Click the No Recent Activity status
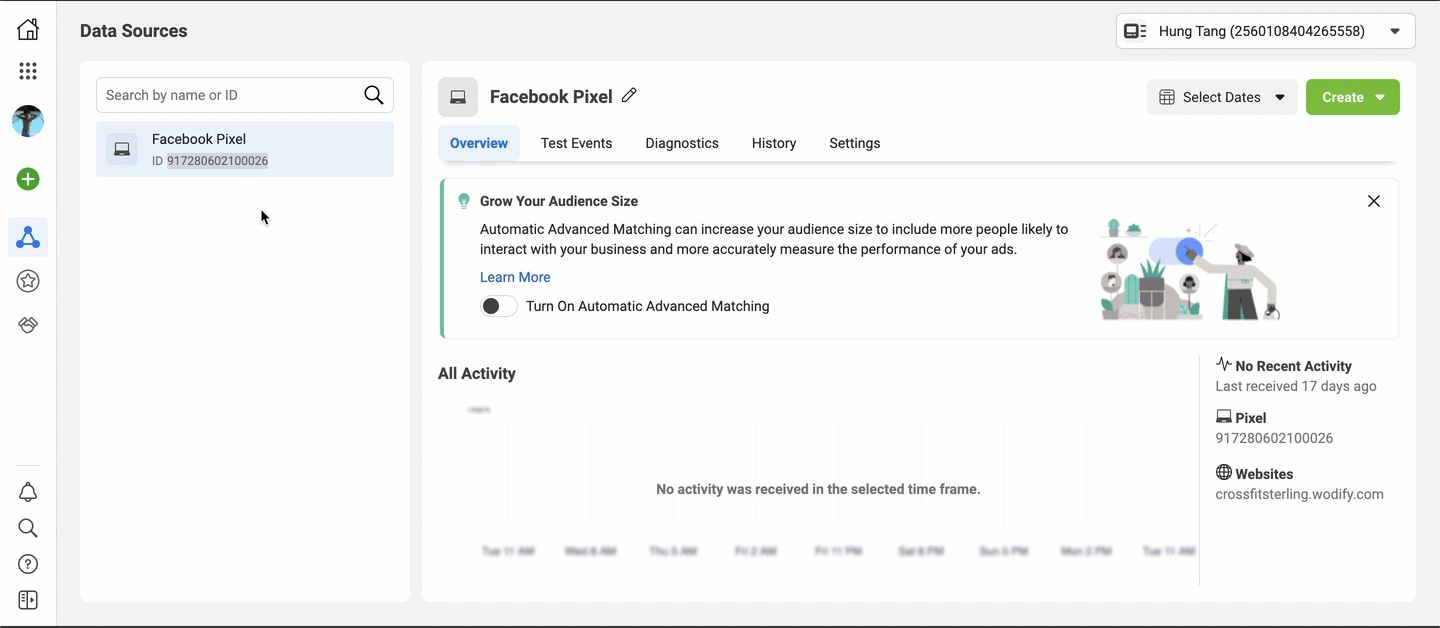The height and width of the screenshot is (628, 1440). point(1293,366)
